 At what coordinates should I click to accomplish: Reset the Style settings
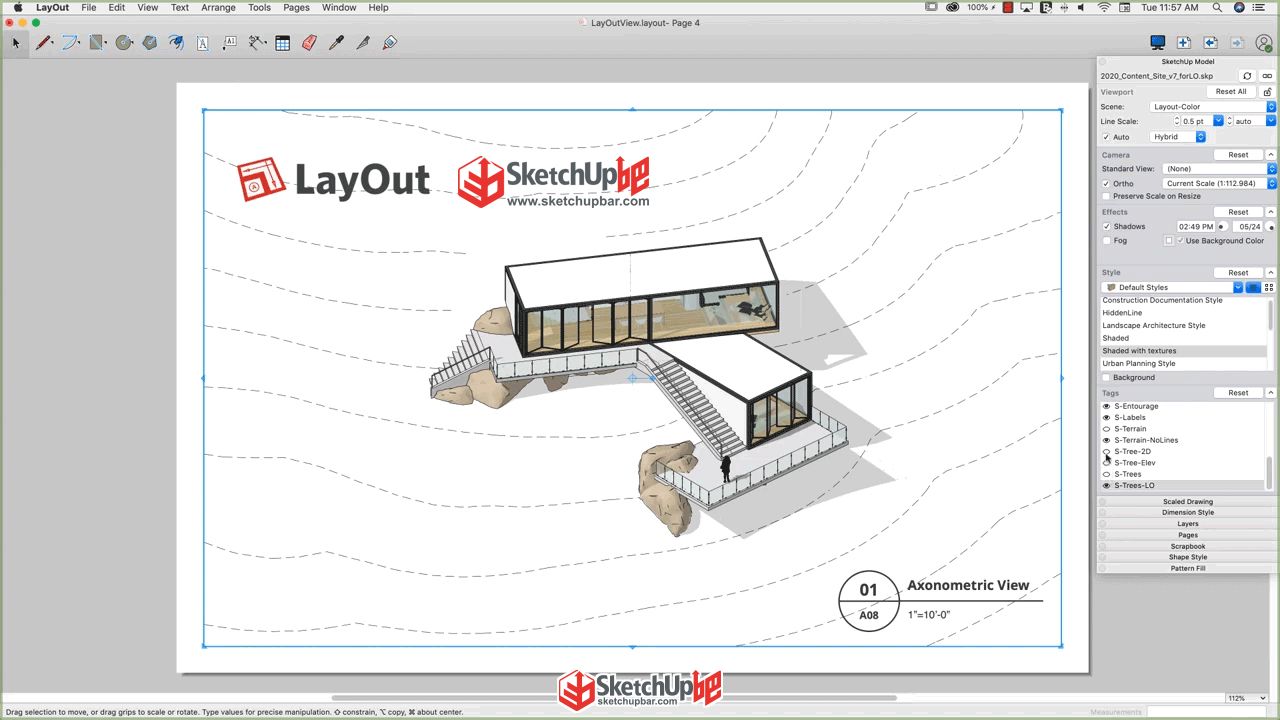(x=1238, y=273)
